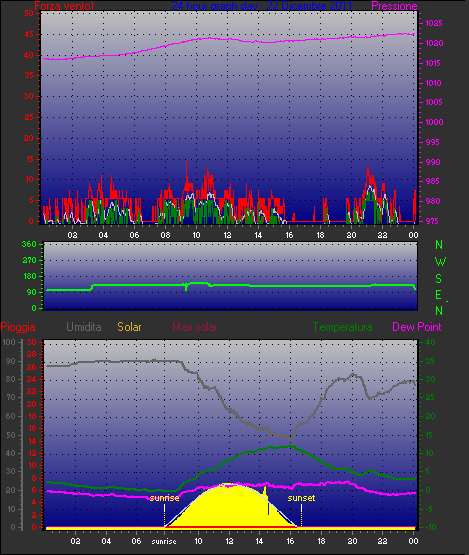Click the sunrise marker label
The image size is (469, 555).
coord(164,498)
